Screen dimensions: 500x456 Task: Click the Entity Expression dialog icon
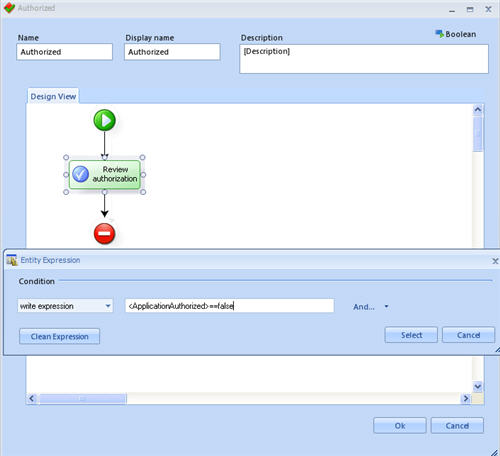(x=12, y=260)
